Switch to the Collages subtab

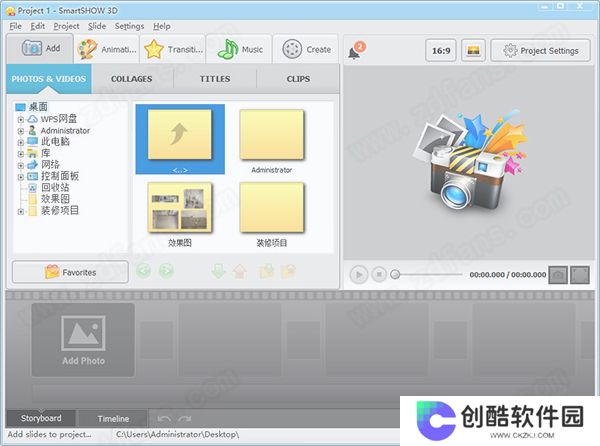[x=132, y=79]
